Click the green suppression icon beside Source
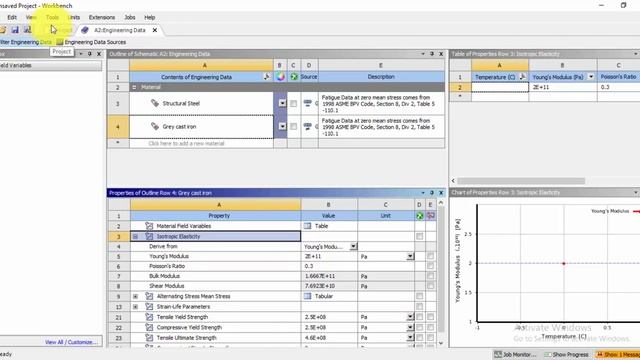This screenshot has height=360, width=640. [294, 77]
